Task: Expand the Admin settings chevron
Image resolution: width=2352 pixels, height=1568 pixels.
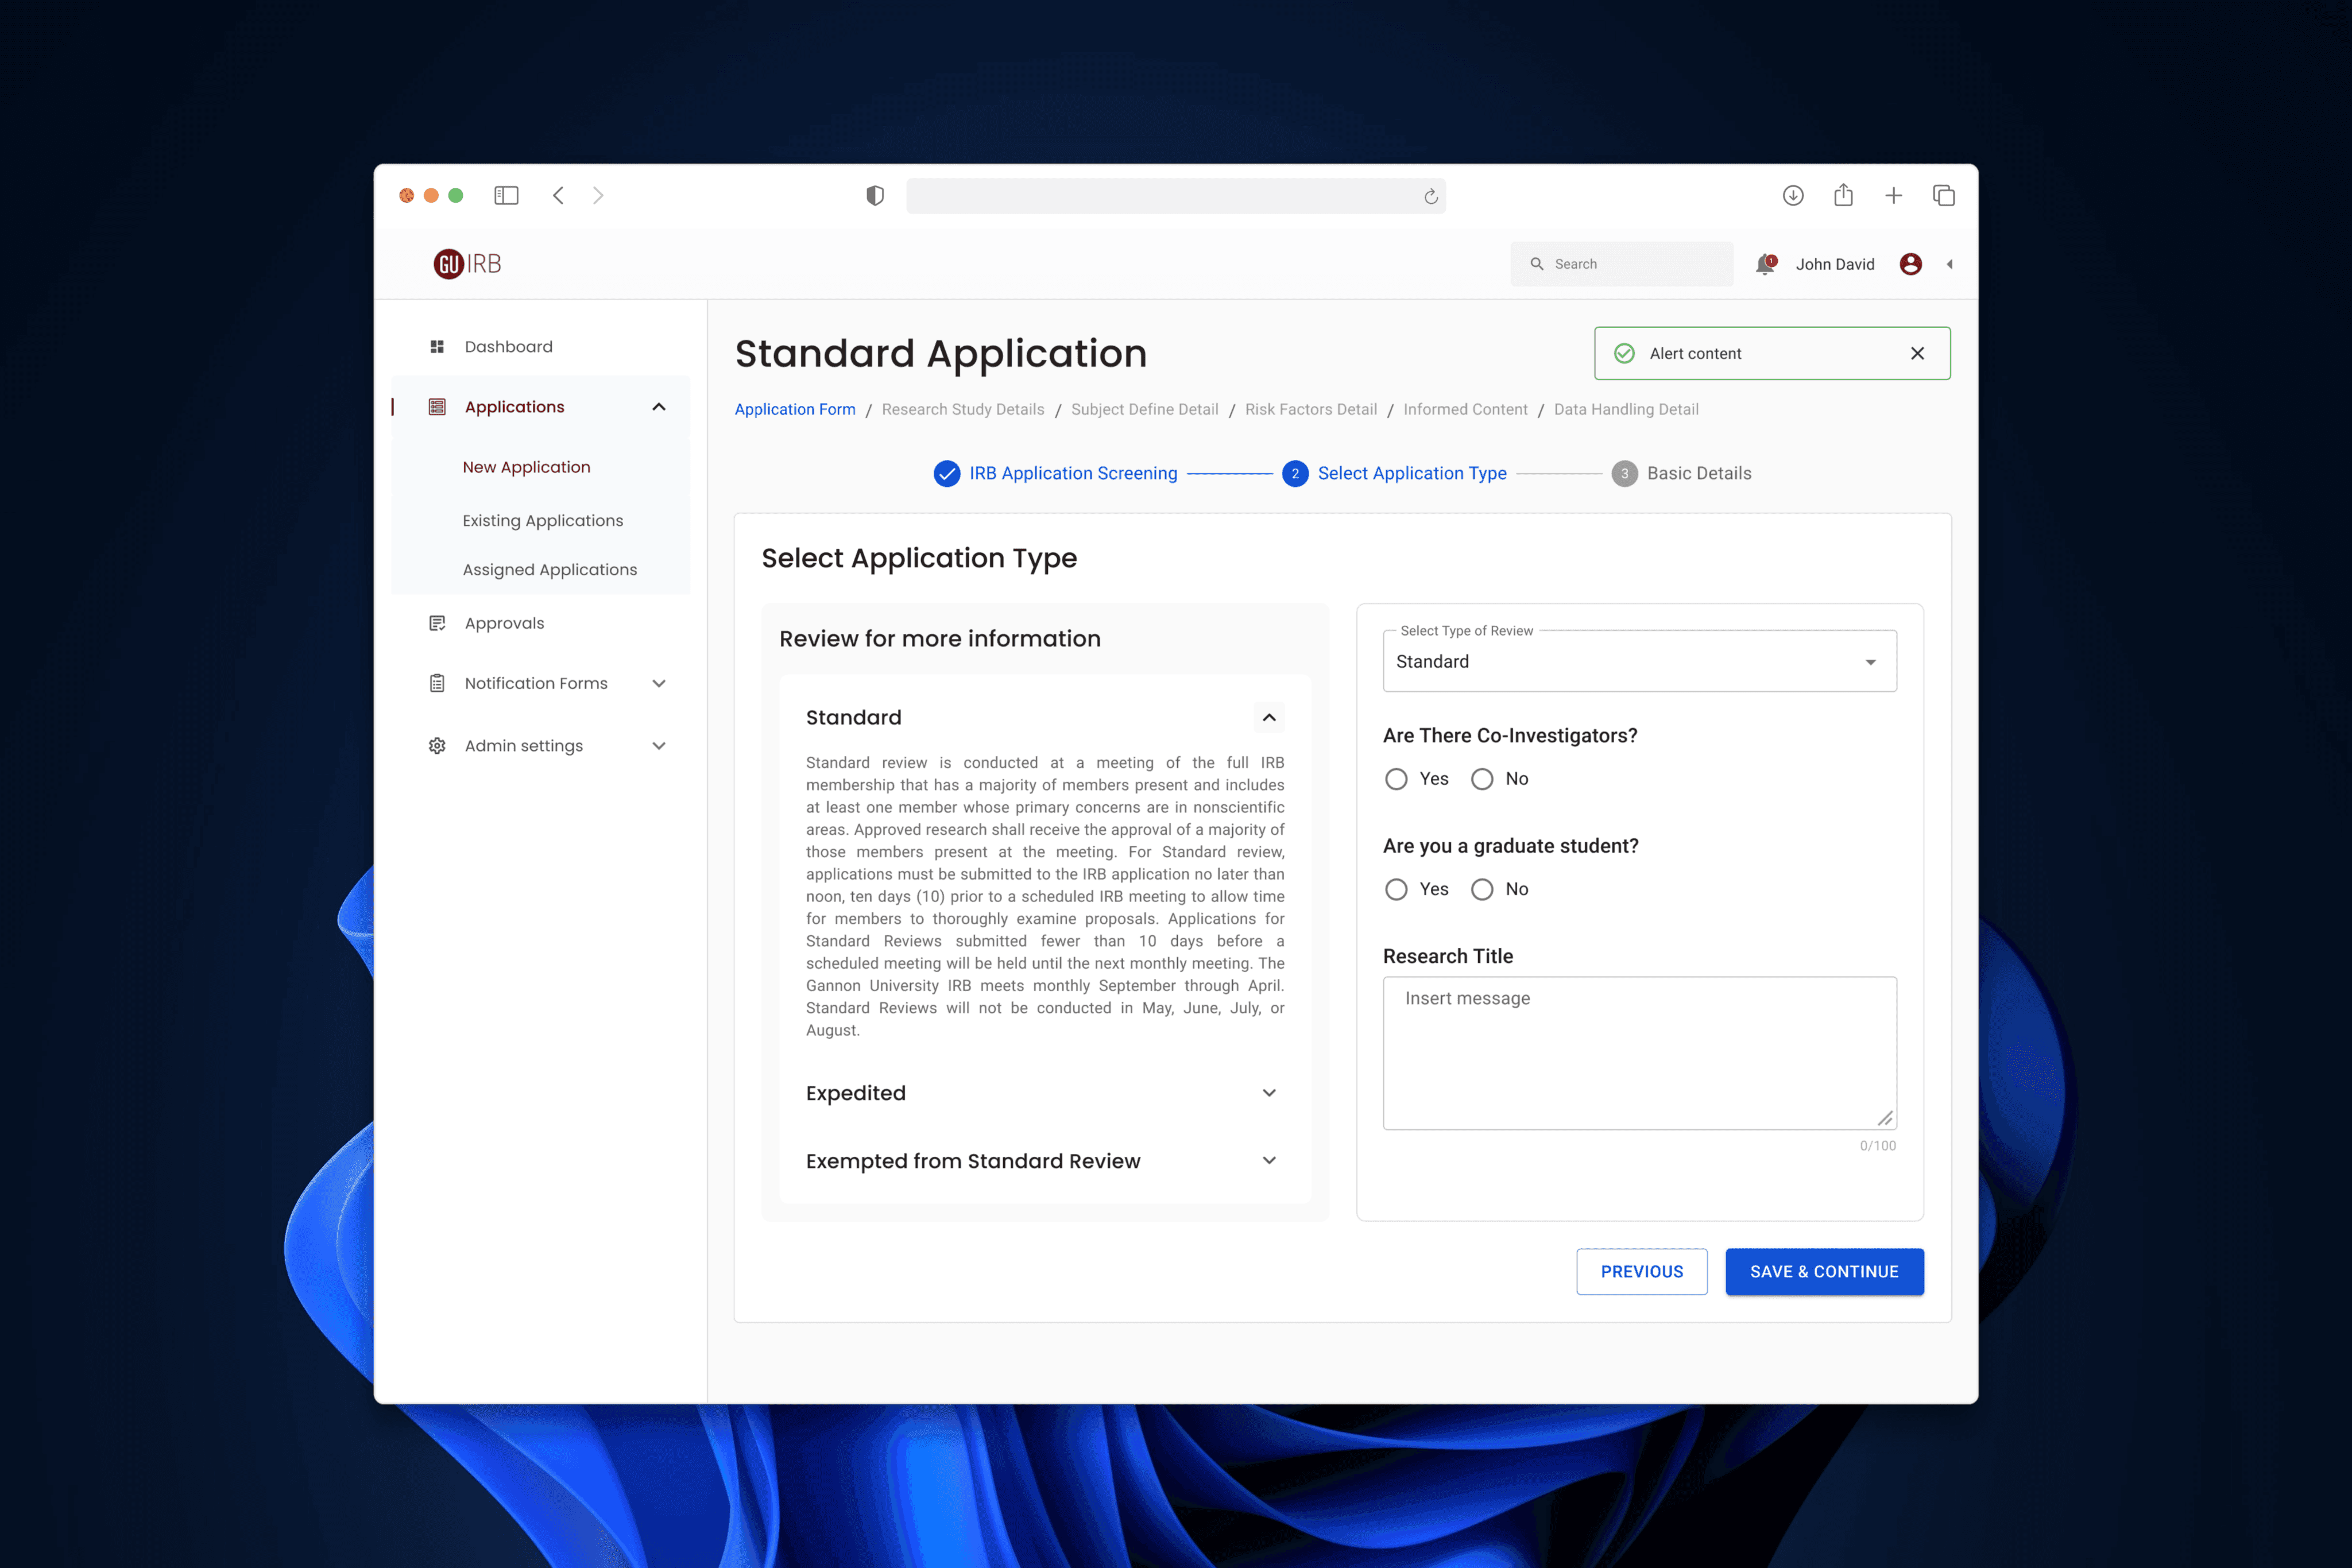Action: (659, 746)
